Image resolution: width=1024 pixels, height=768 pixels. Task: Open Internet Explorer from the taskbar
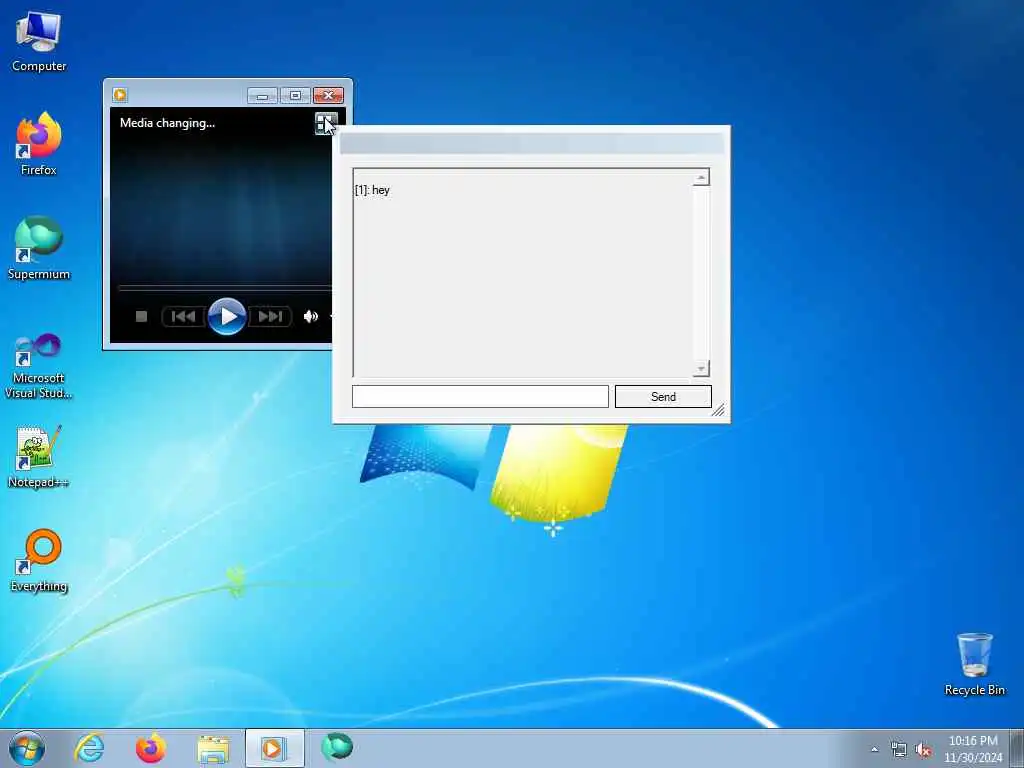pos(89,748)
